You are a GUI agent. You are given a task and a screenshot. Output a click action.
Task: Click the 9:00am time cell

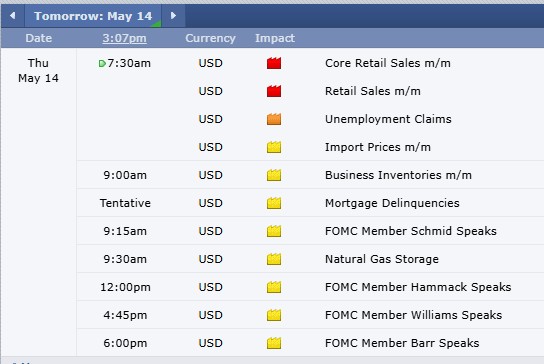[x=125, y=175]
